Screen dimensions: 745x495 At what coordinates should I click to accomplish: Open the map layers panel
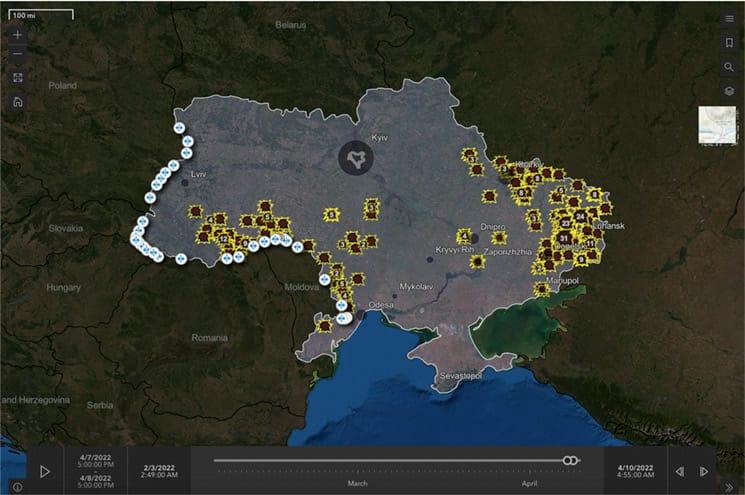pos(728,91)
